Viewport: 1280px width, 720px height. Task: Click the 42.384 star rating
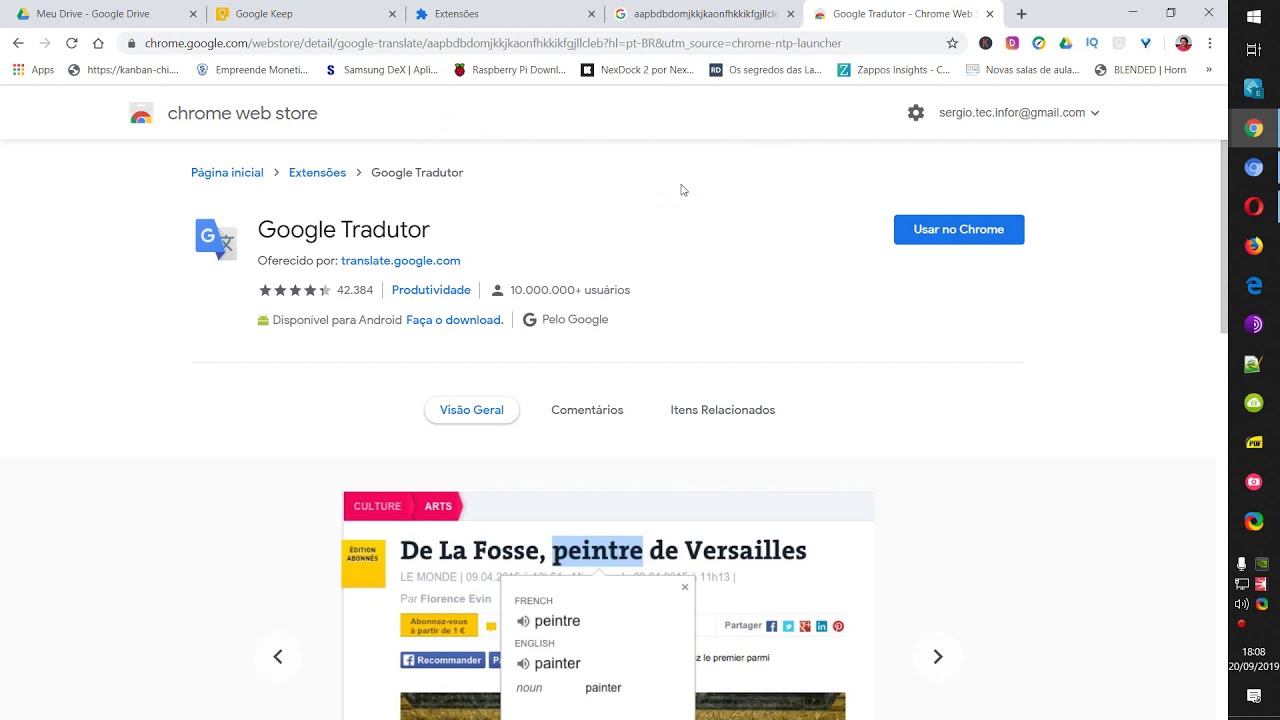tap(315, 290)
